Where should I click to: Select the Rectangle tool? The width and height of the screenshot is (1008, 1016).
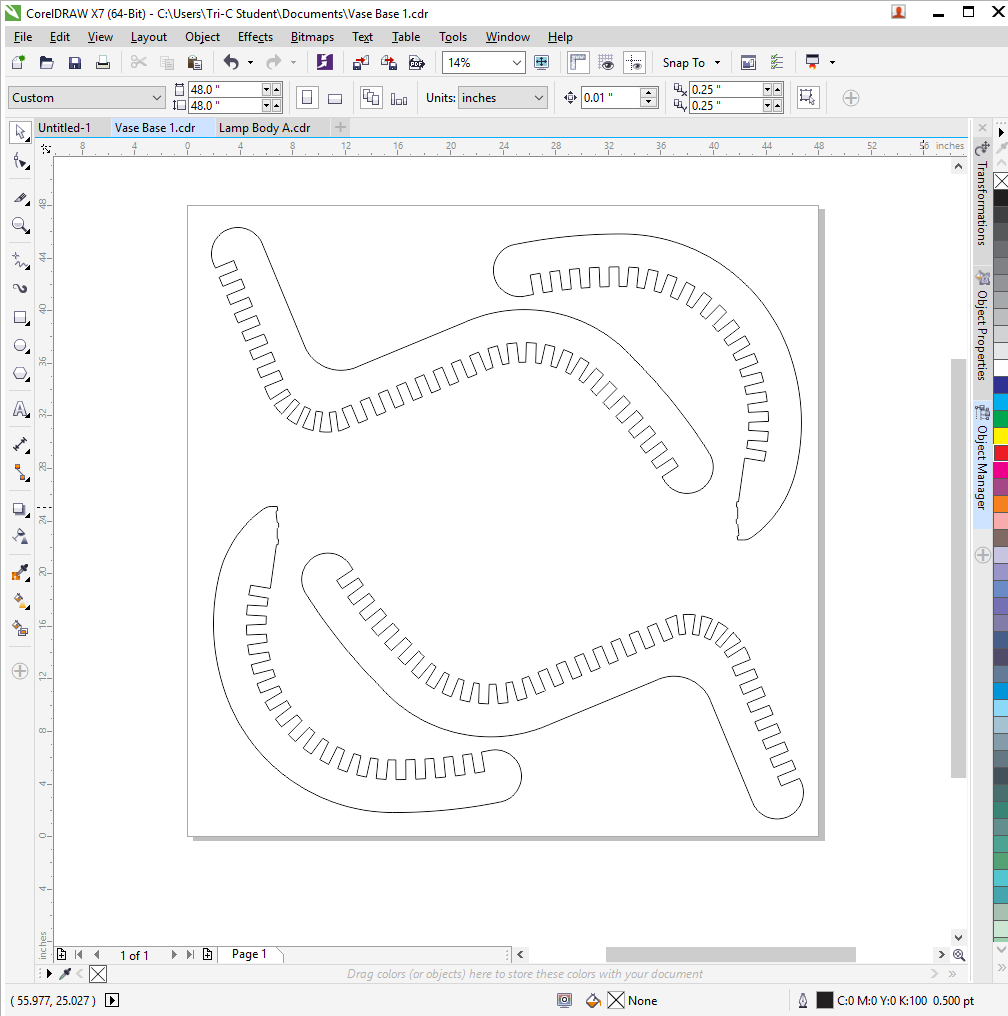20,318
